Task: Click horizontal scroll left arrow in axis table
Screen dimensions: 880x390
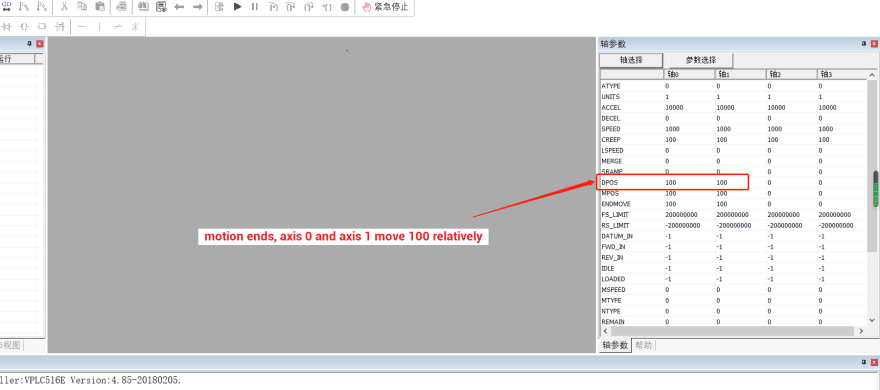Action: 605,332
